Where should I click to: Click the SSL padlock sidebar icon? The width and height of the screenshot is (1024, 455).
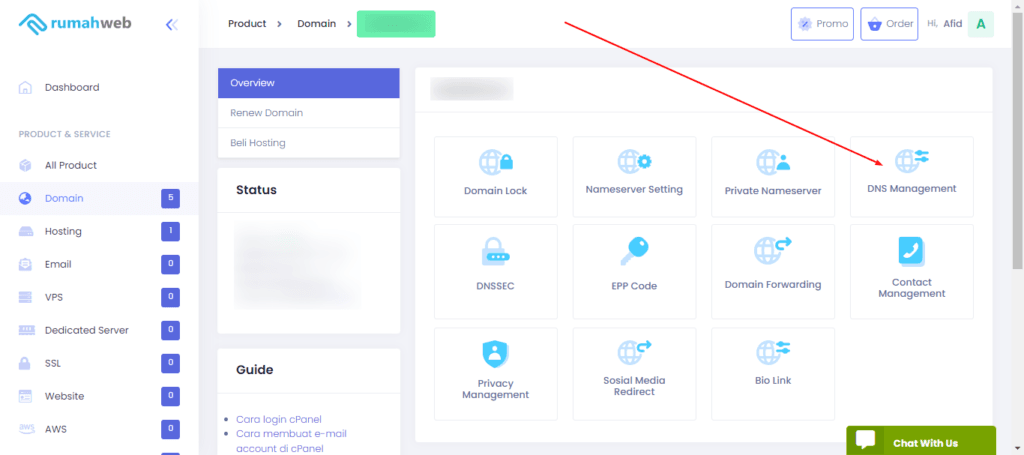pyautogui.click(x=25, y=363)
